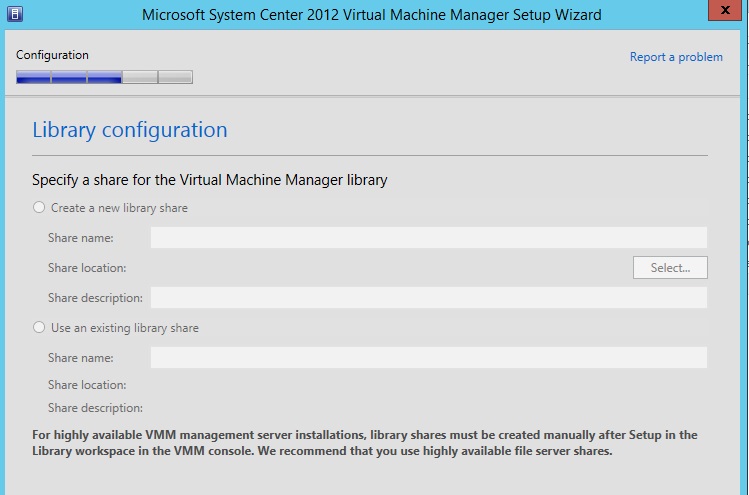Click Share name field under existing library share
749x495 pixels.
[x=428, y=357]
